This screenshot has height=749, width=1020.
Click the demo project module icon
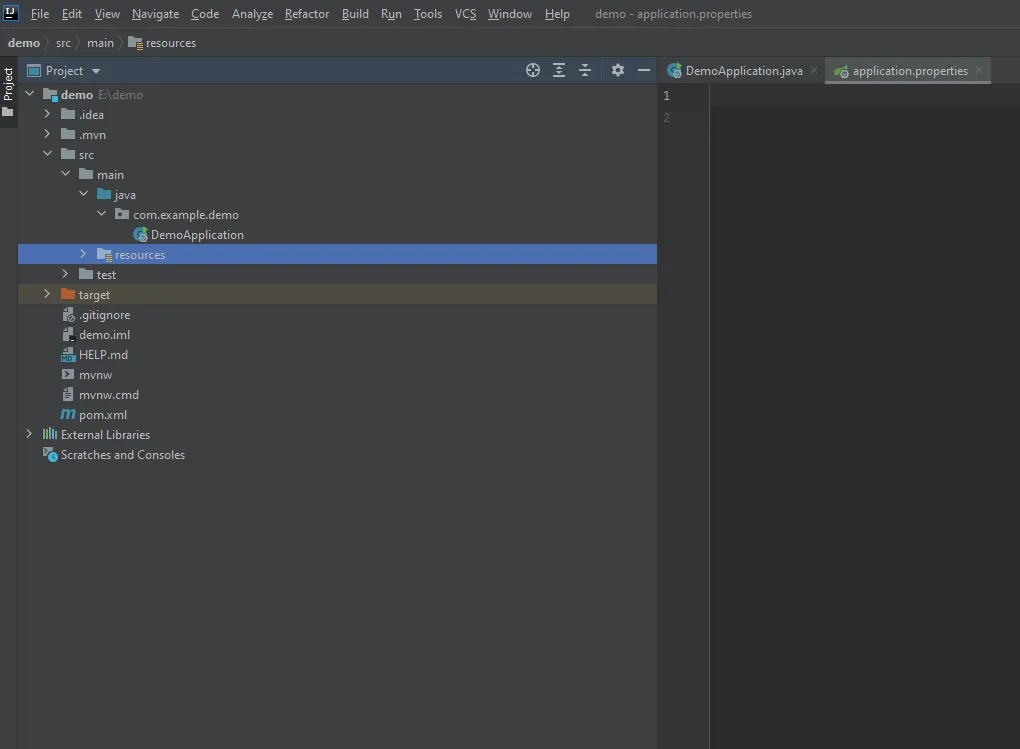tap(50, 94)
